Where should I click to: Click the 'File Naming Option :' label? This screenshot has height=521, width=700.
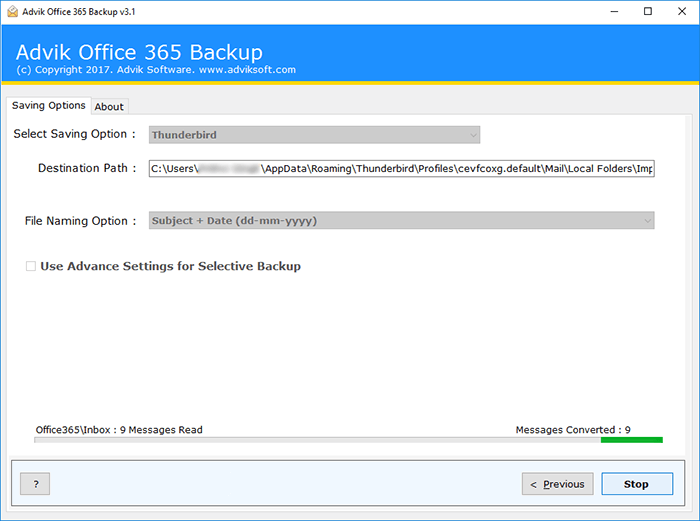click(80, 221)
